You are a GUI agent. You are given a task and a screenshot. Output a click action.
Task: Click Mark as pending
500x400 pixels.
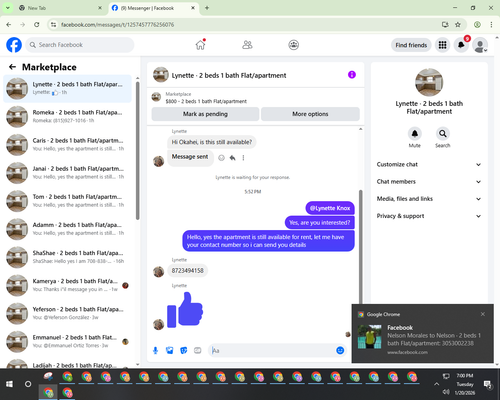pyautogui.click(x=205, y=114)
